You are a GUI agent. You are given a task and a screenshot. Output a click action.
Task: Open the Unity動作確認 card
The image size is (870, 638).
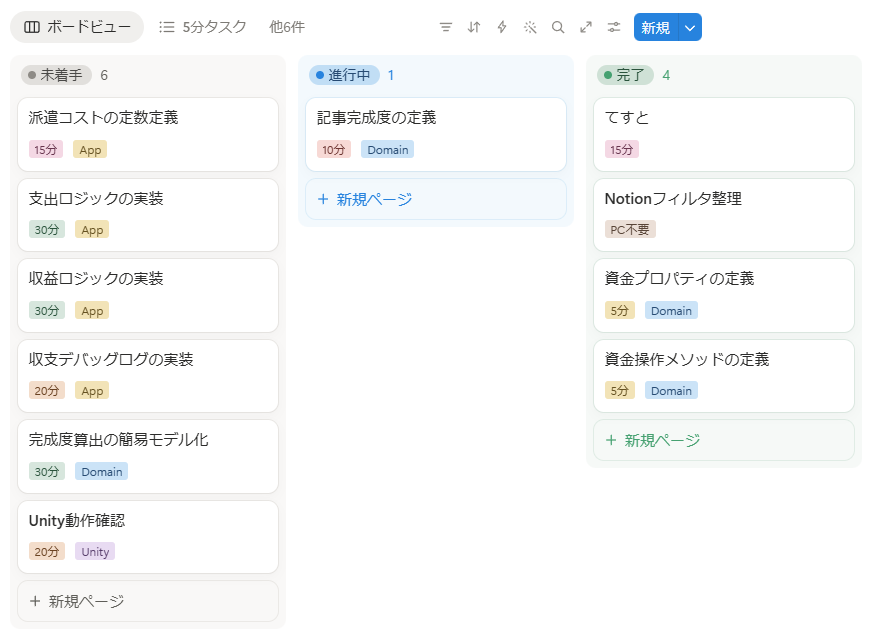point(148,537)
